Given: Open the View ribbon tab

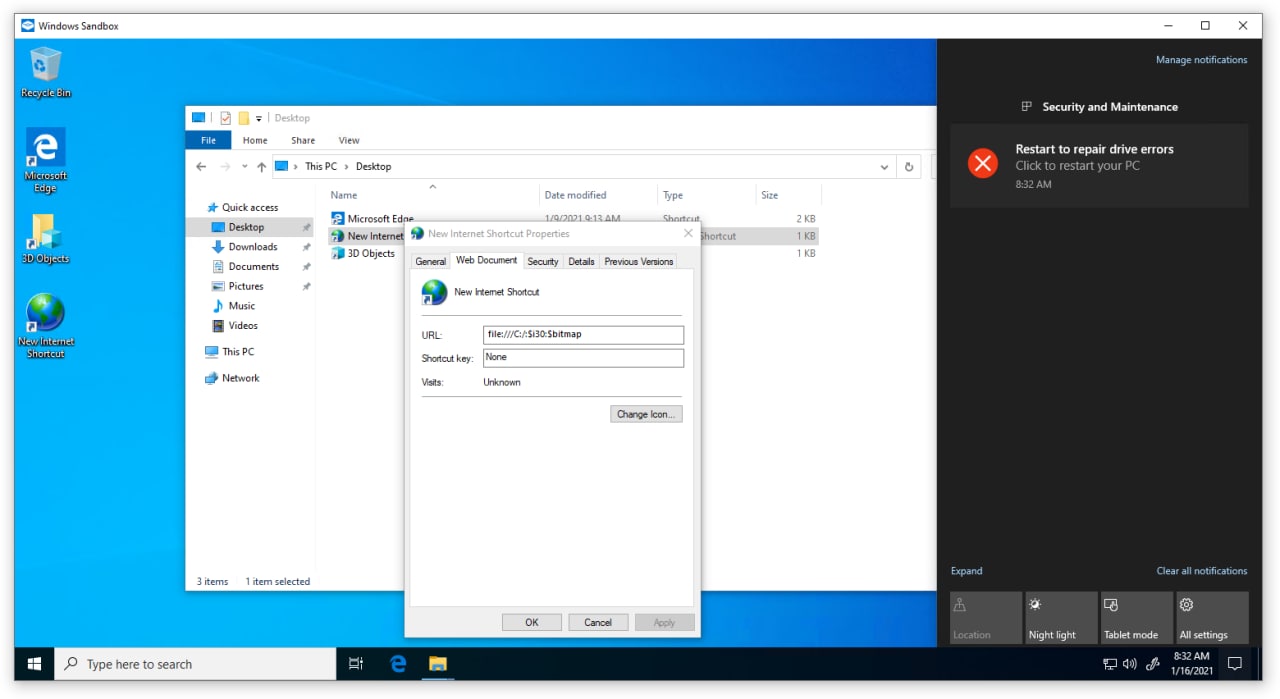Looking at the screenshot, I should (x=349, y=140).
